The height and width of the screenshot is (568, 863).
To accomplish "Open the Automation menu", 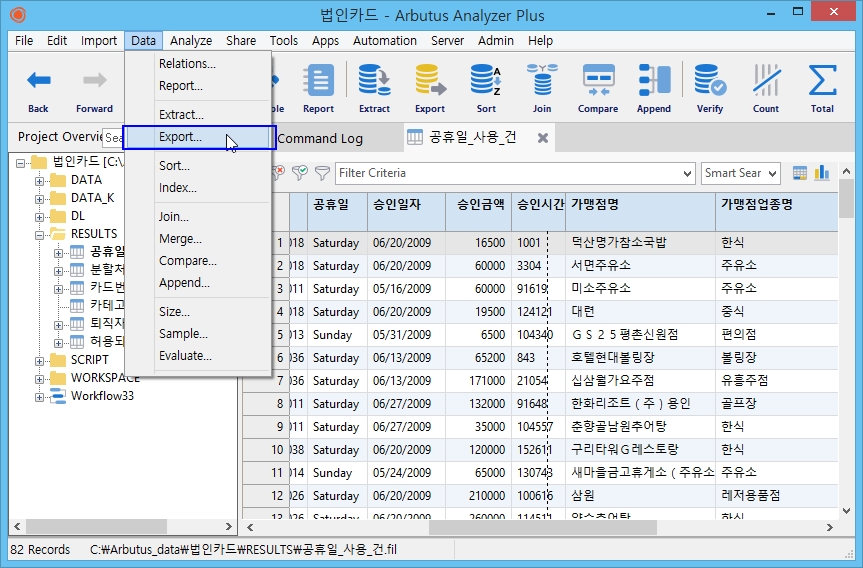I will point(385,41).
